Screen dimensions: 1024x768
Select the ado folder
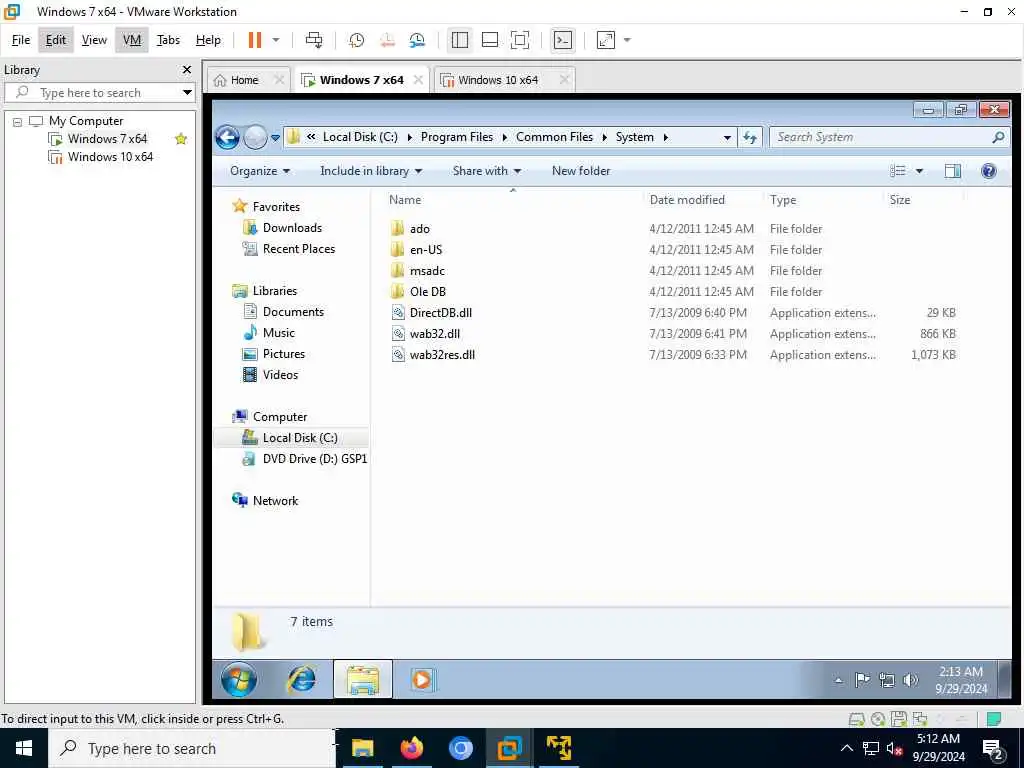pos(420,229)
